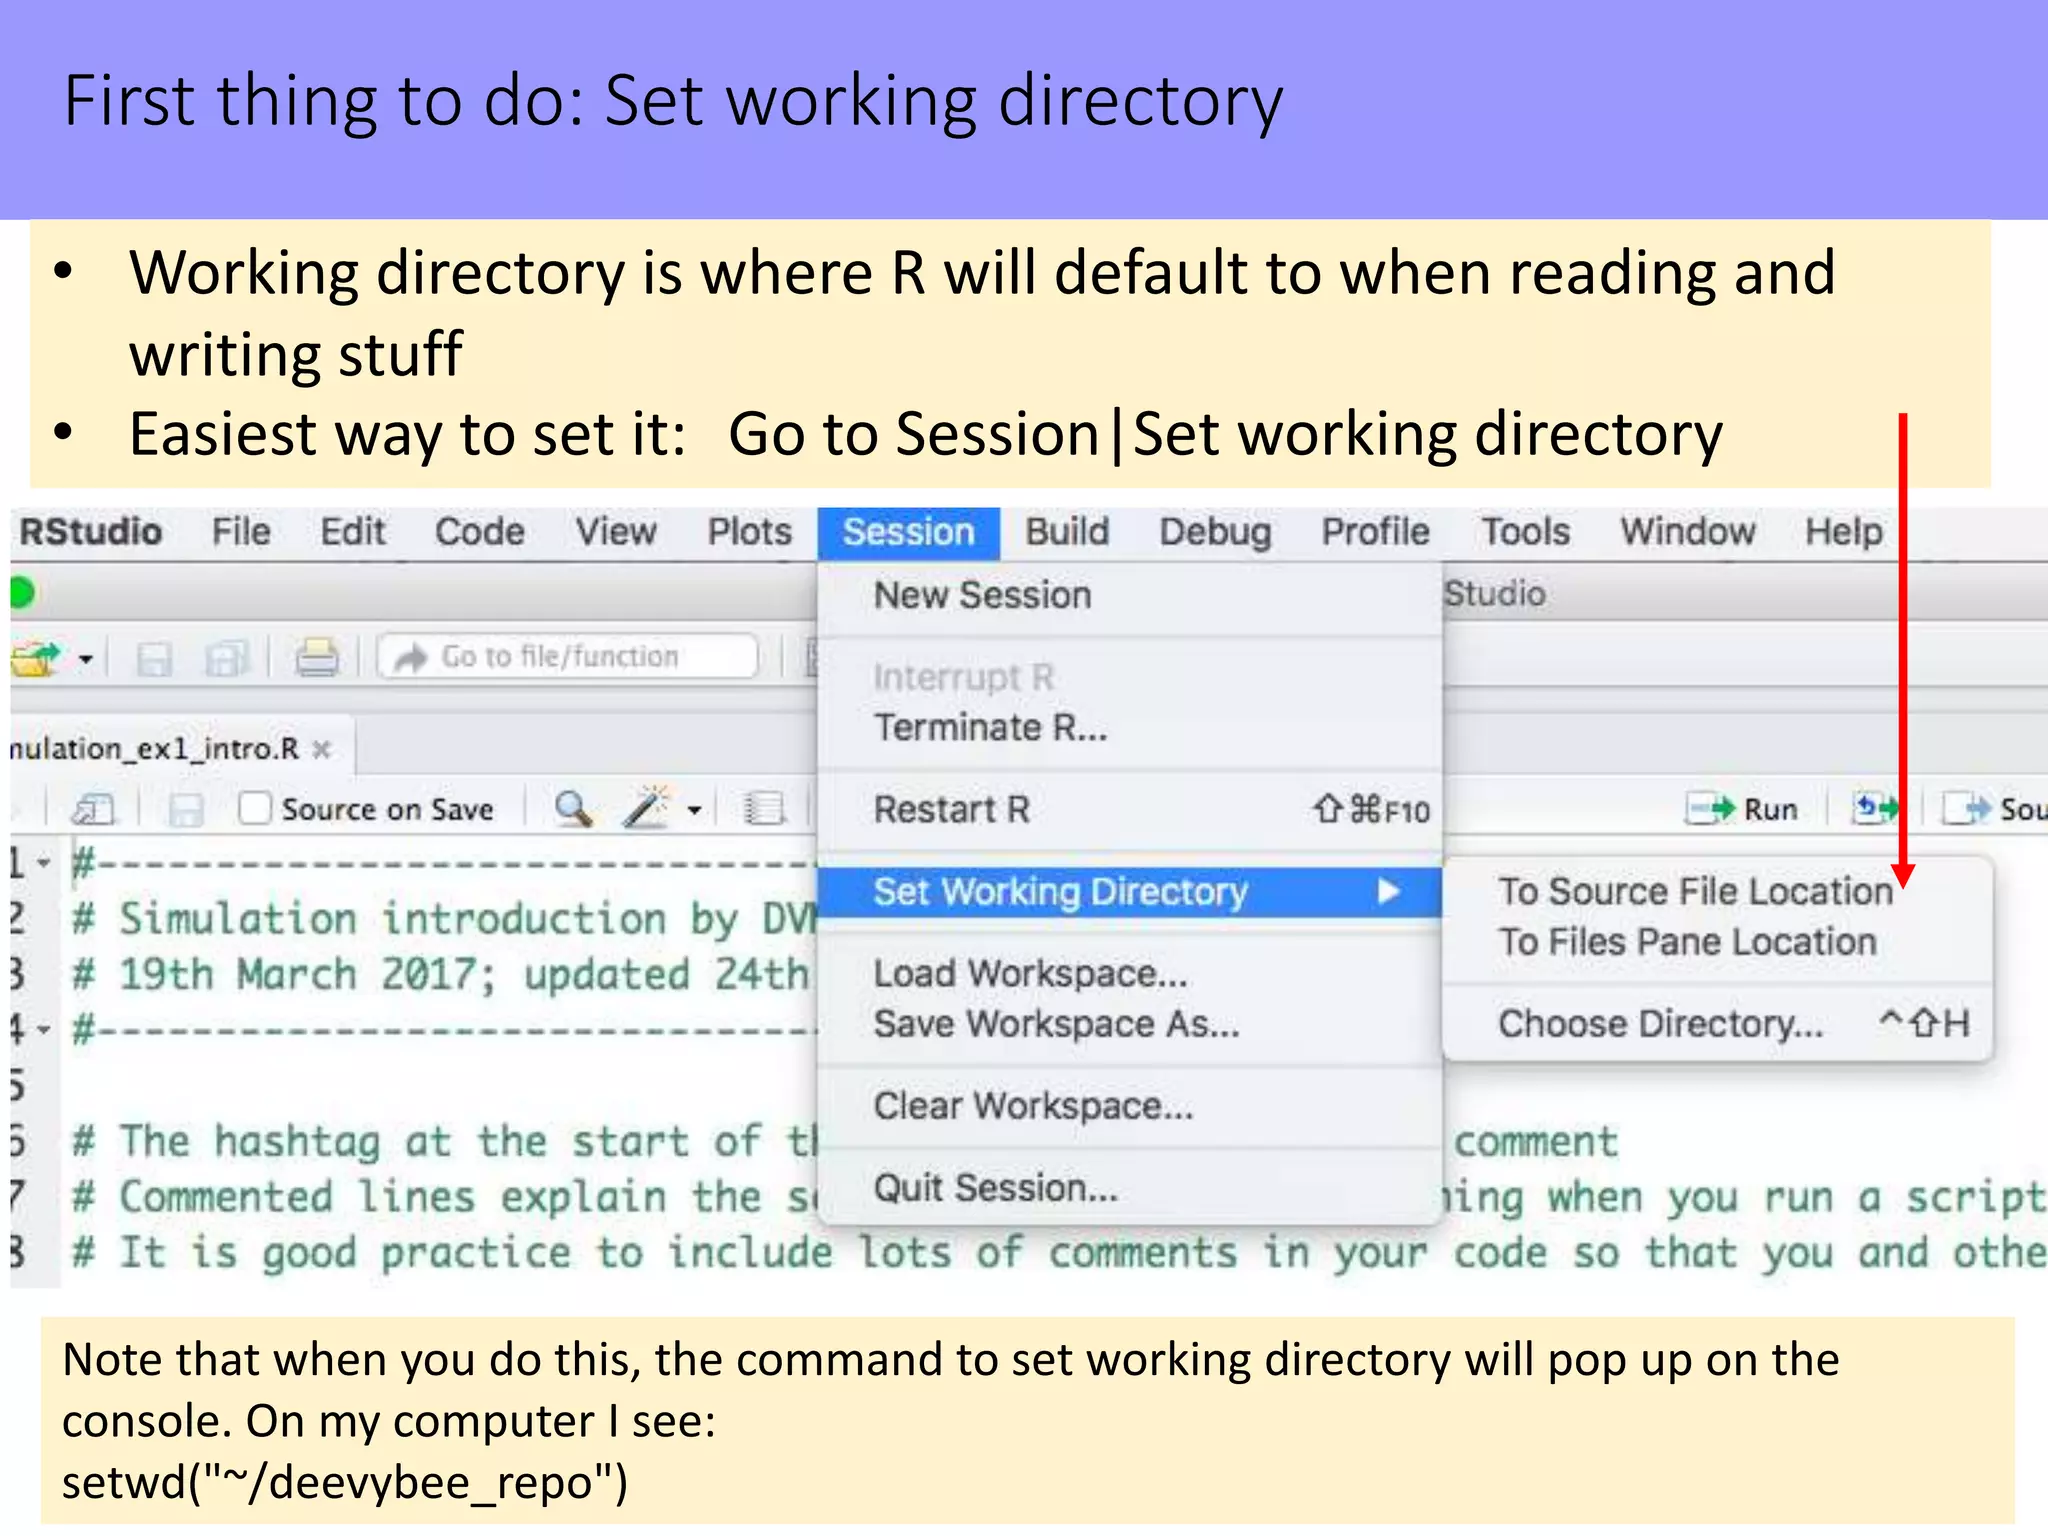
Task: Click the 'The hashtag at the start' line
Action: coord(444,1142)
